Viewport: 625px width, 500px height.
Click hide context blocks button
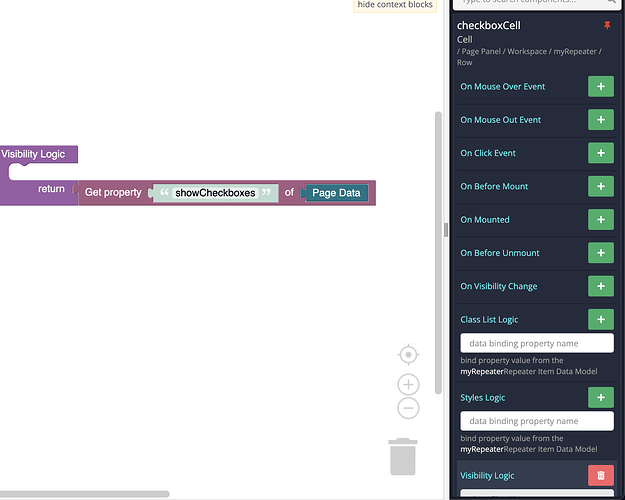pos(395,5)
